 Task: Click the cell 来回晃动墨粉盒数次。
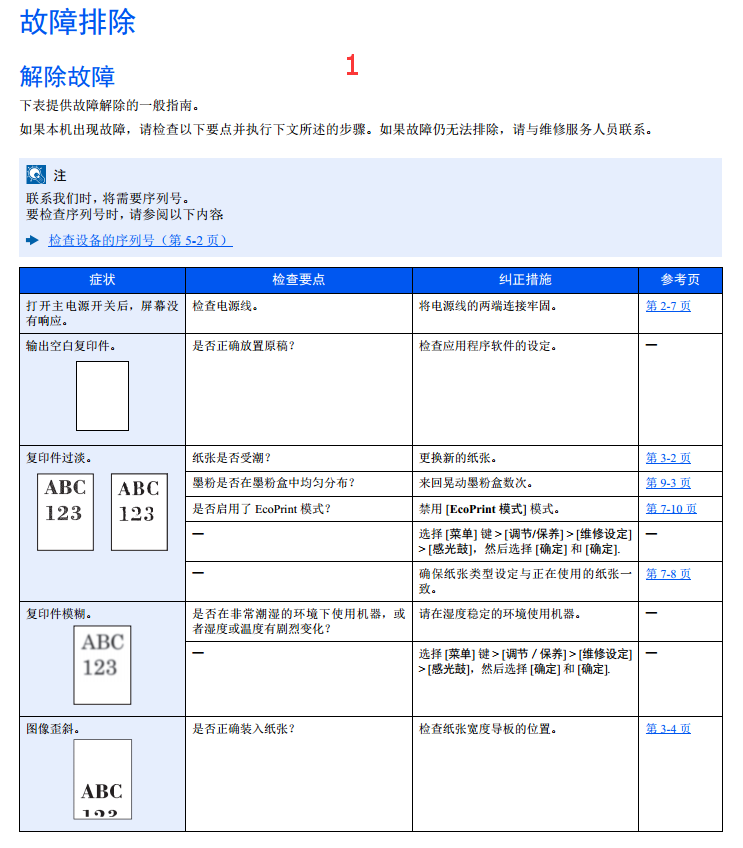pos(525,484)
